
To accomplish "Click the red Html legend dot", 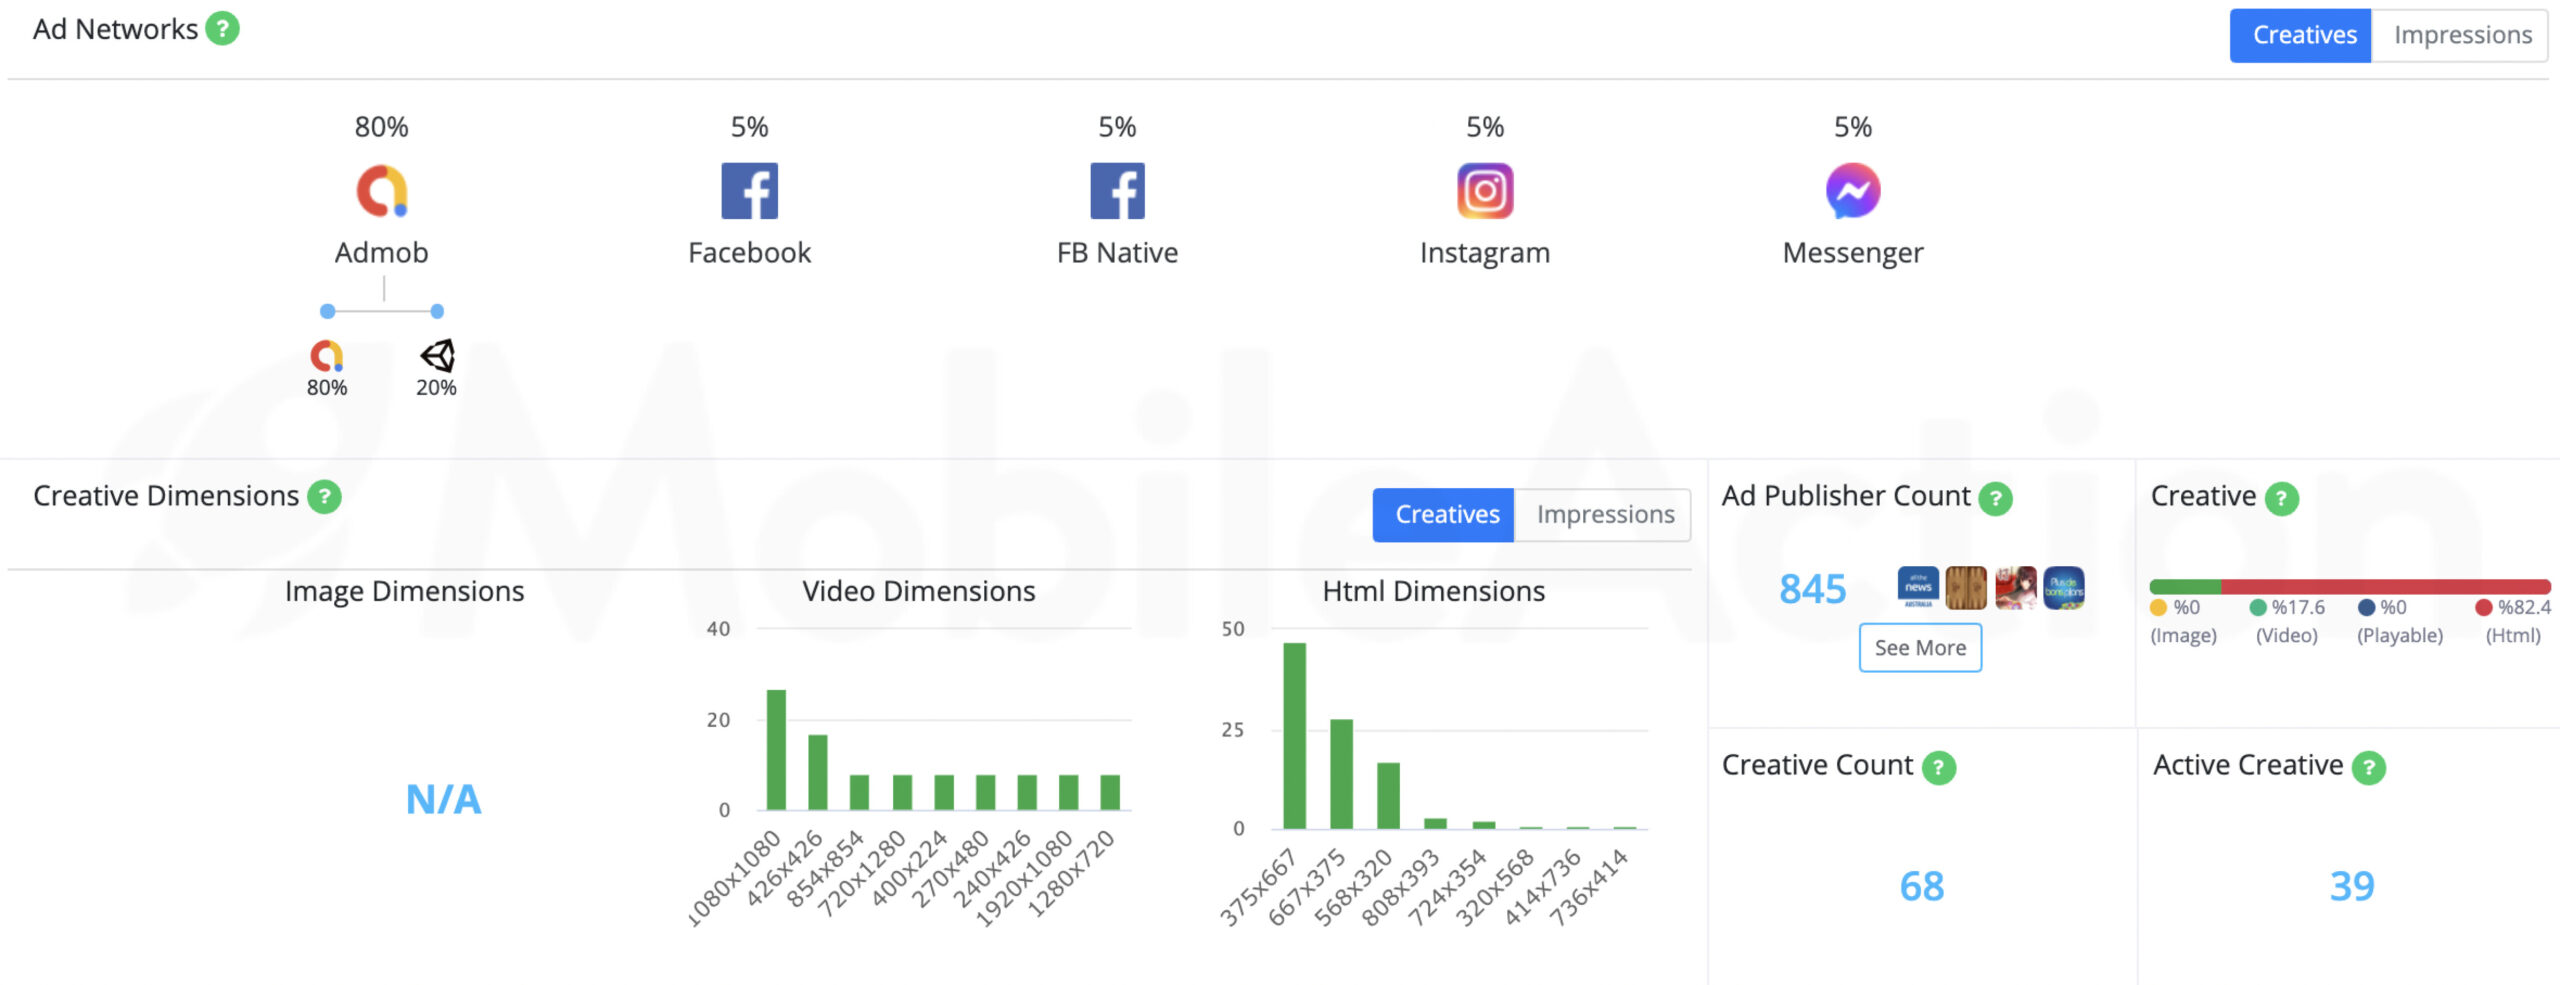I will pyautogui.click(x=2483, y=607).
